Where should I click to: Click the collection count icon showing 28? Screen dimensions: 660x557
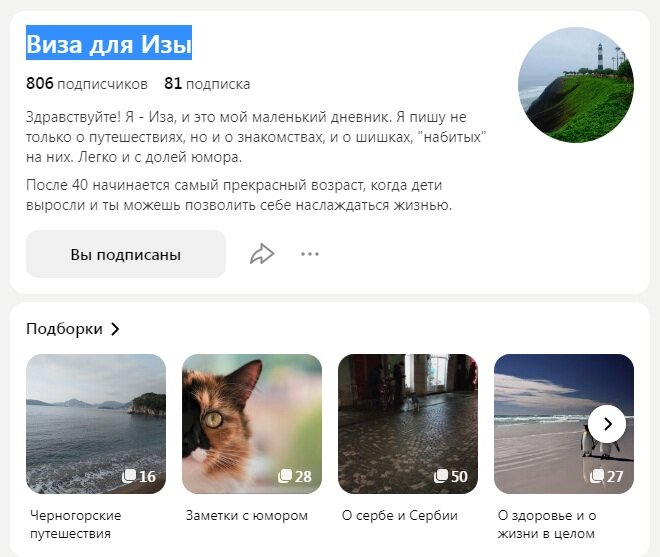285,476
